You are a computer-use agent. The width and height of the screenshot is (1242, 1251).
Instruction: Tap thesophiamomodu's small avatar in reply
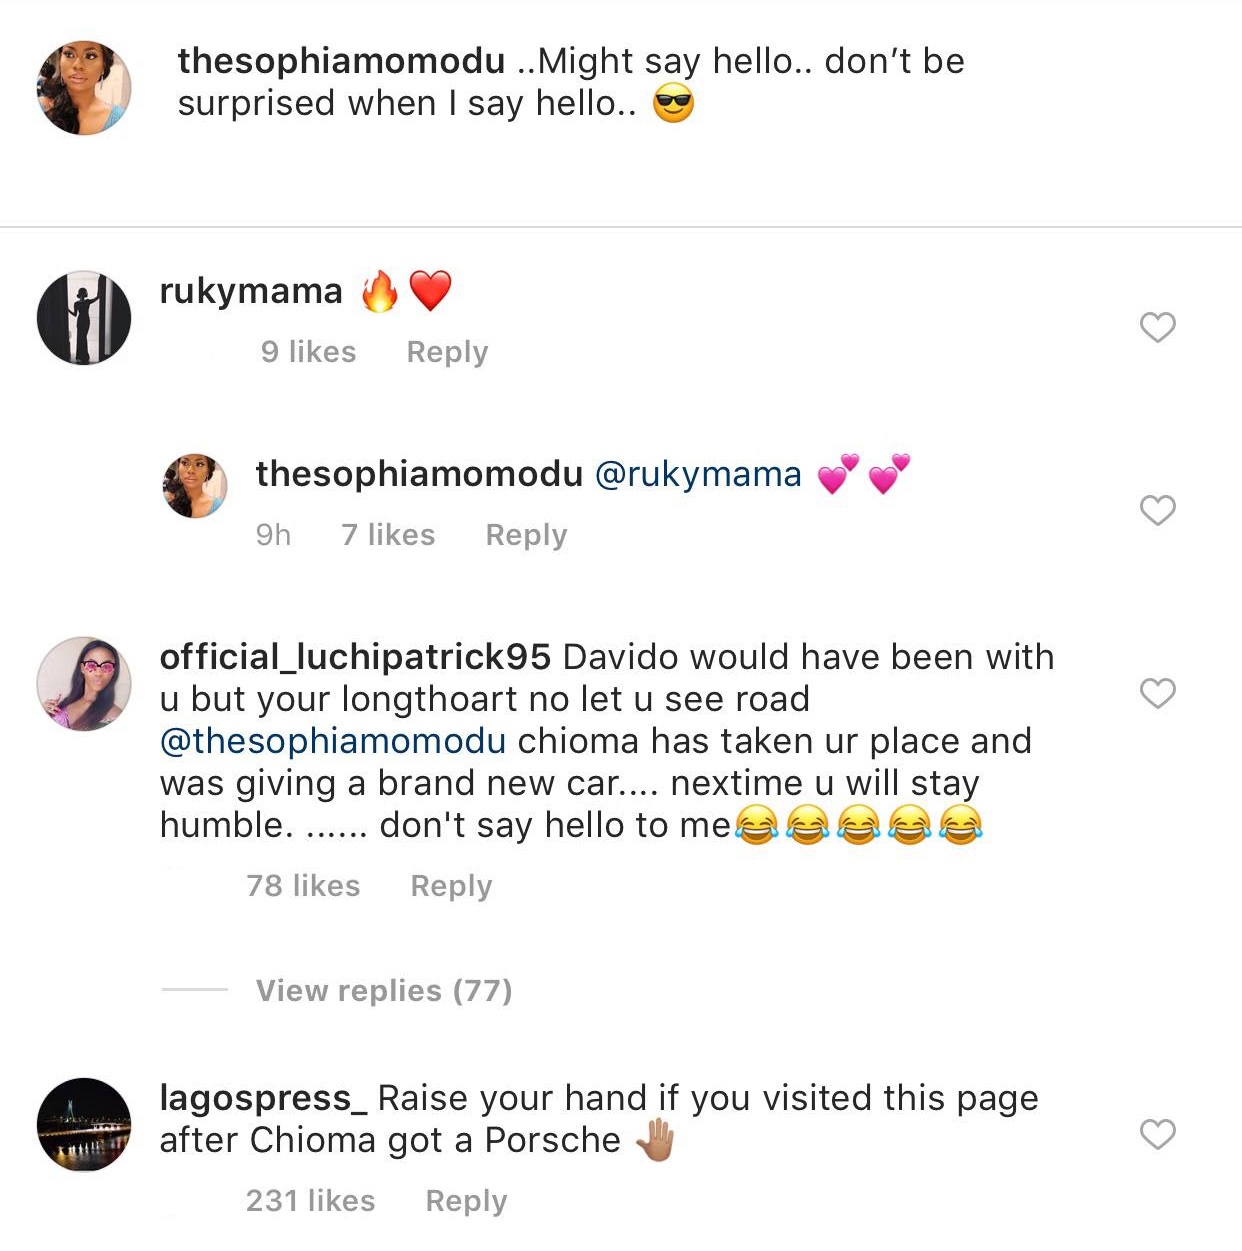(x=195, y=485)
